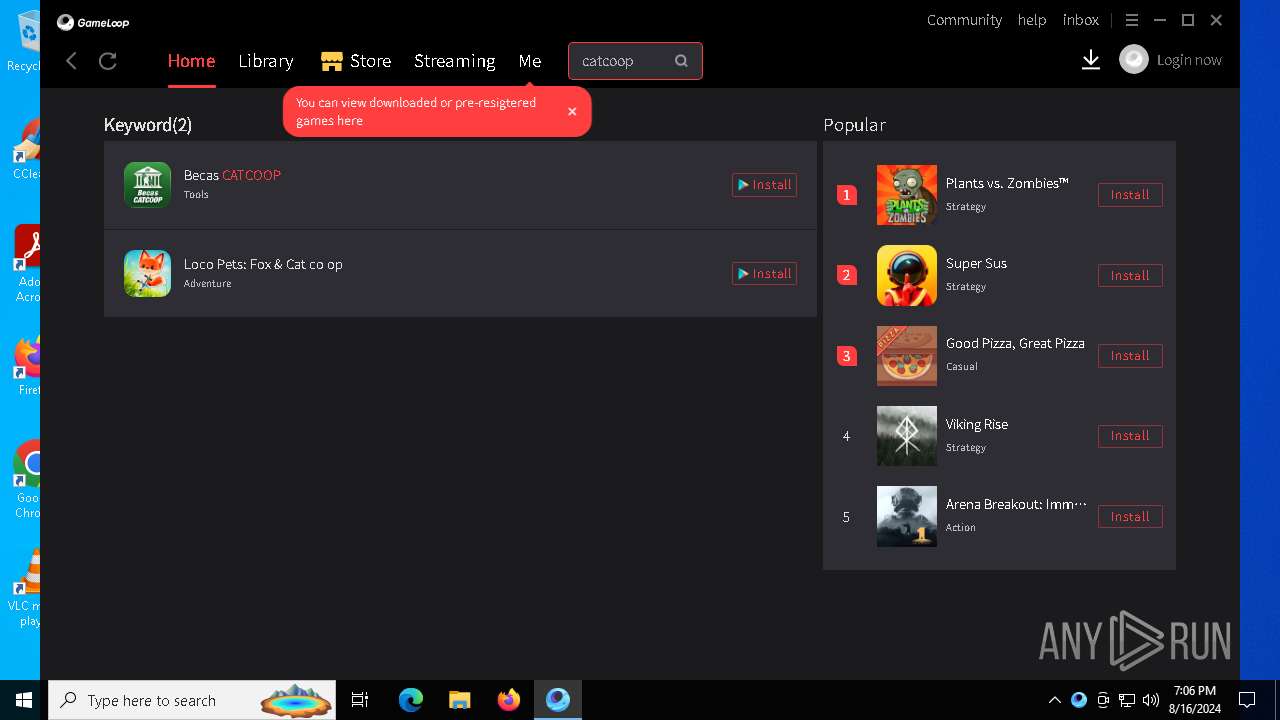Click the Store shop icon
This screenshot has height=720, width=1280.
point(332,61)
